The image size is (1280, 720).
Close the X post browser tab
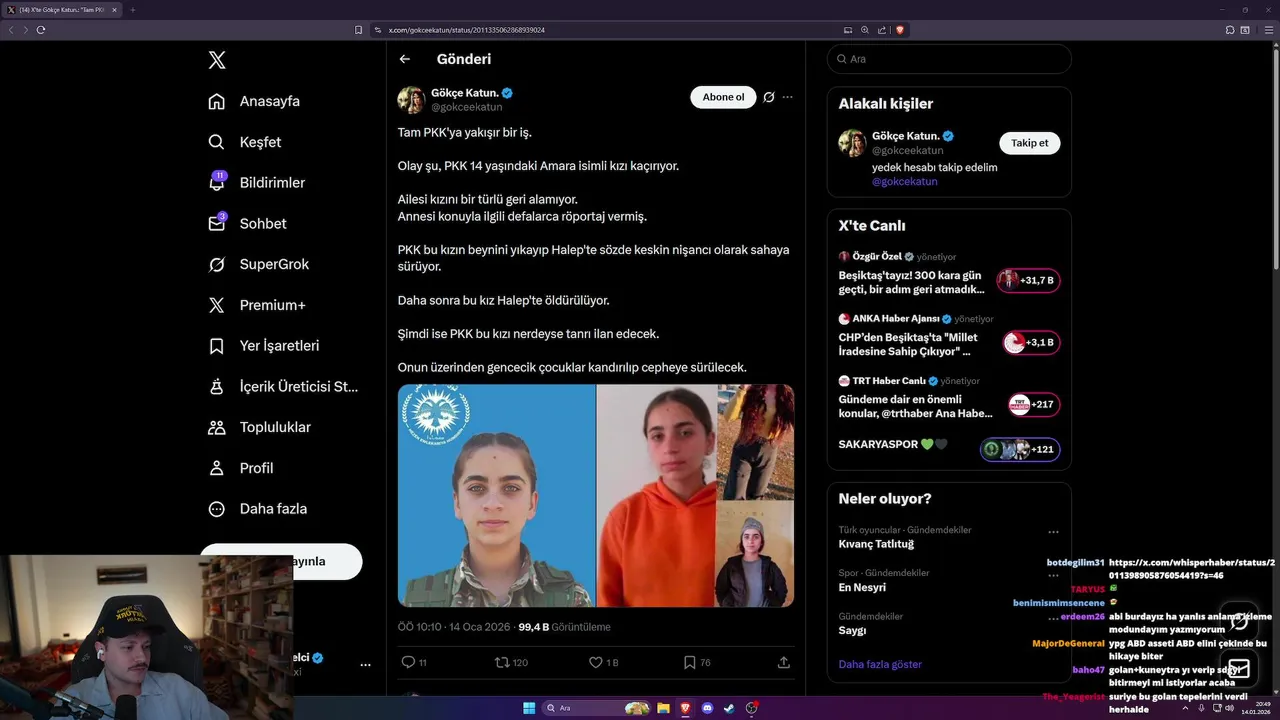pos(114,10)
